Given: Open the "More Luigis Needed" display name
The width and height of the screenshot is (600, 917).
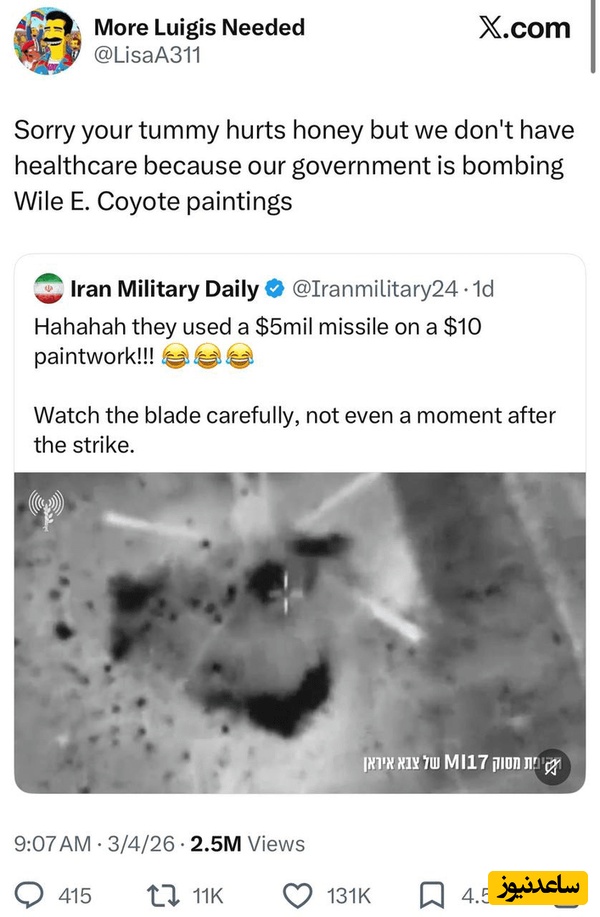Looking at the screenshot, I should coord(199,27).
